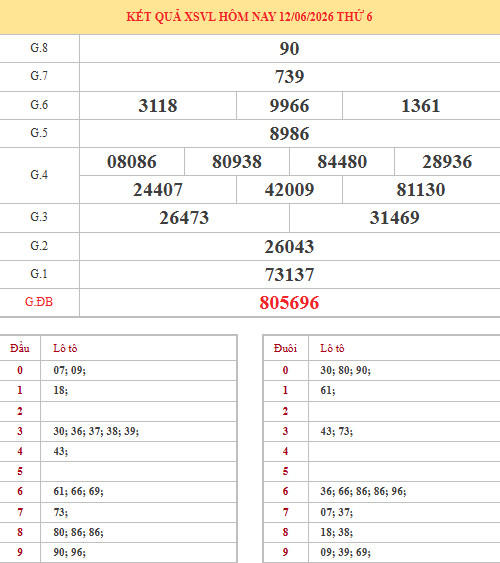Click the G.4 number 42009
Viewport: 500px width, 563px height.
(x=289, y=190)
